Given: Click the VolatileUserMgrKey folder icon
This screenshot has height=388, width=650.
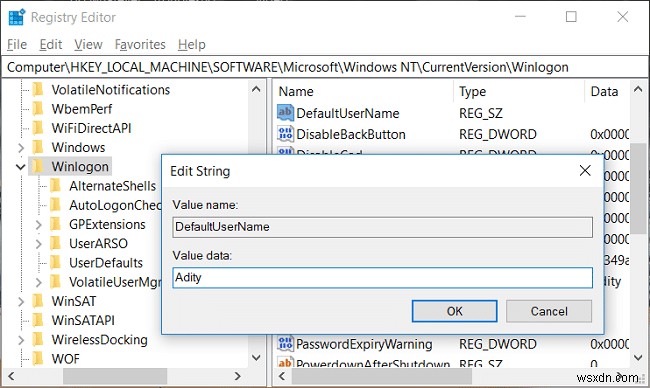Looking at the screenshot, I should tap(56, 282).
